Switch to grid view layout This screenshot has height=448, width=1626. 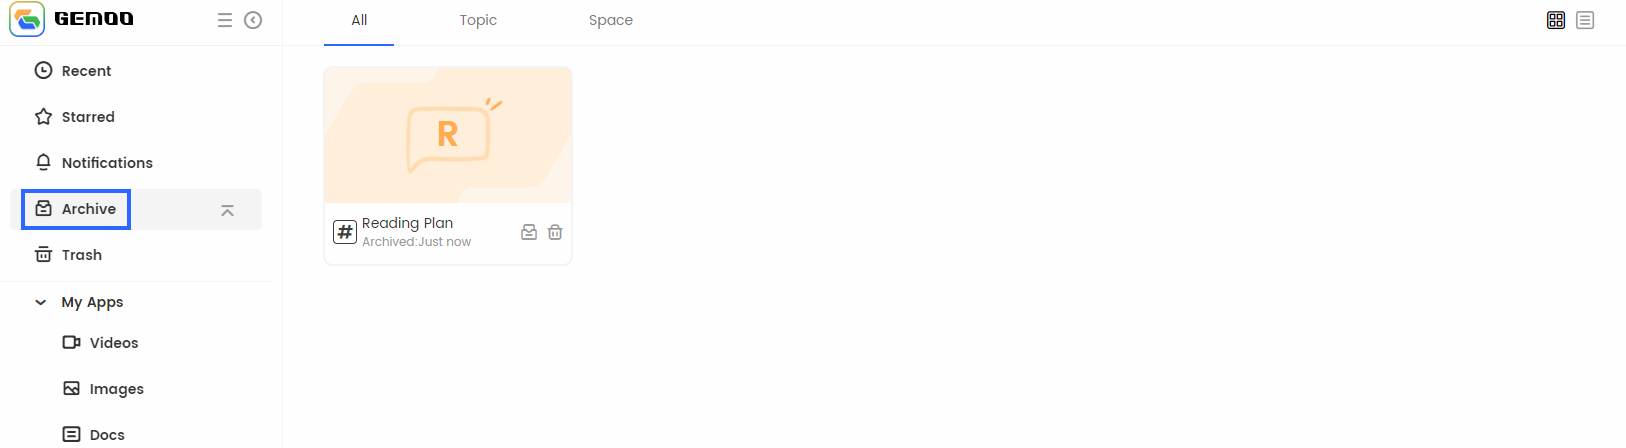pyautogui.click(x=1556, y=20)
